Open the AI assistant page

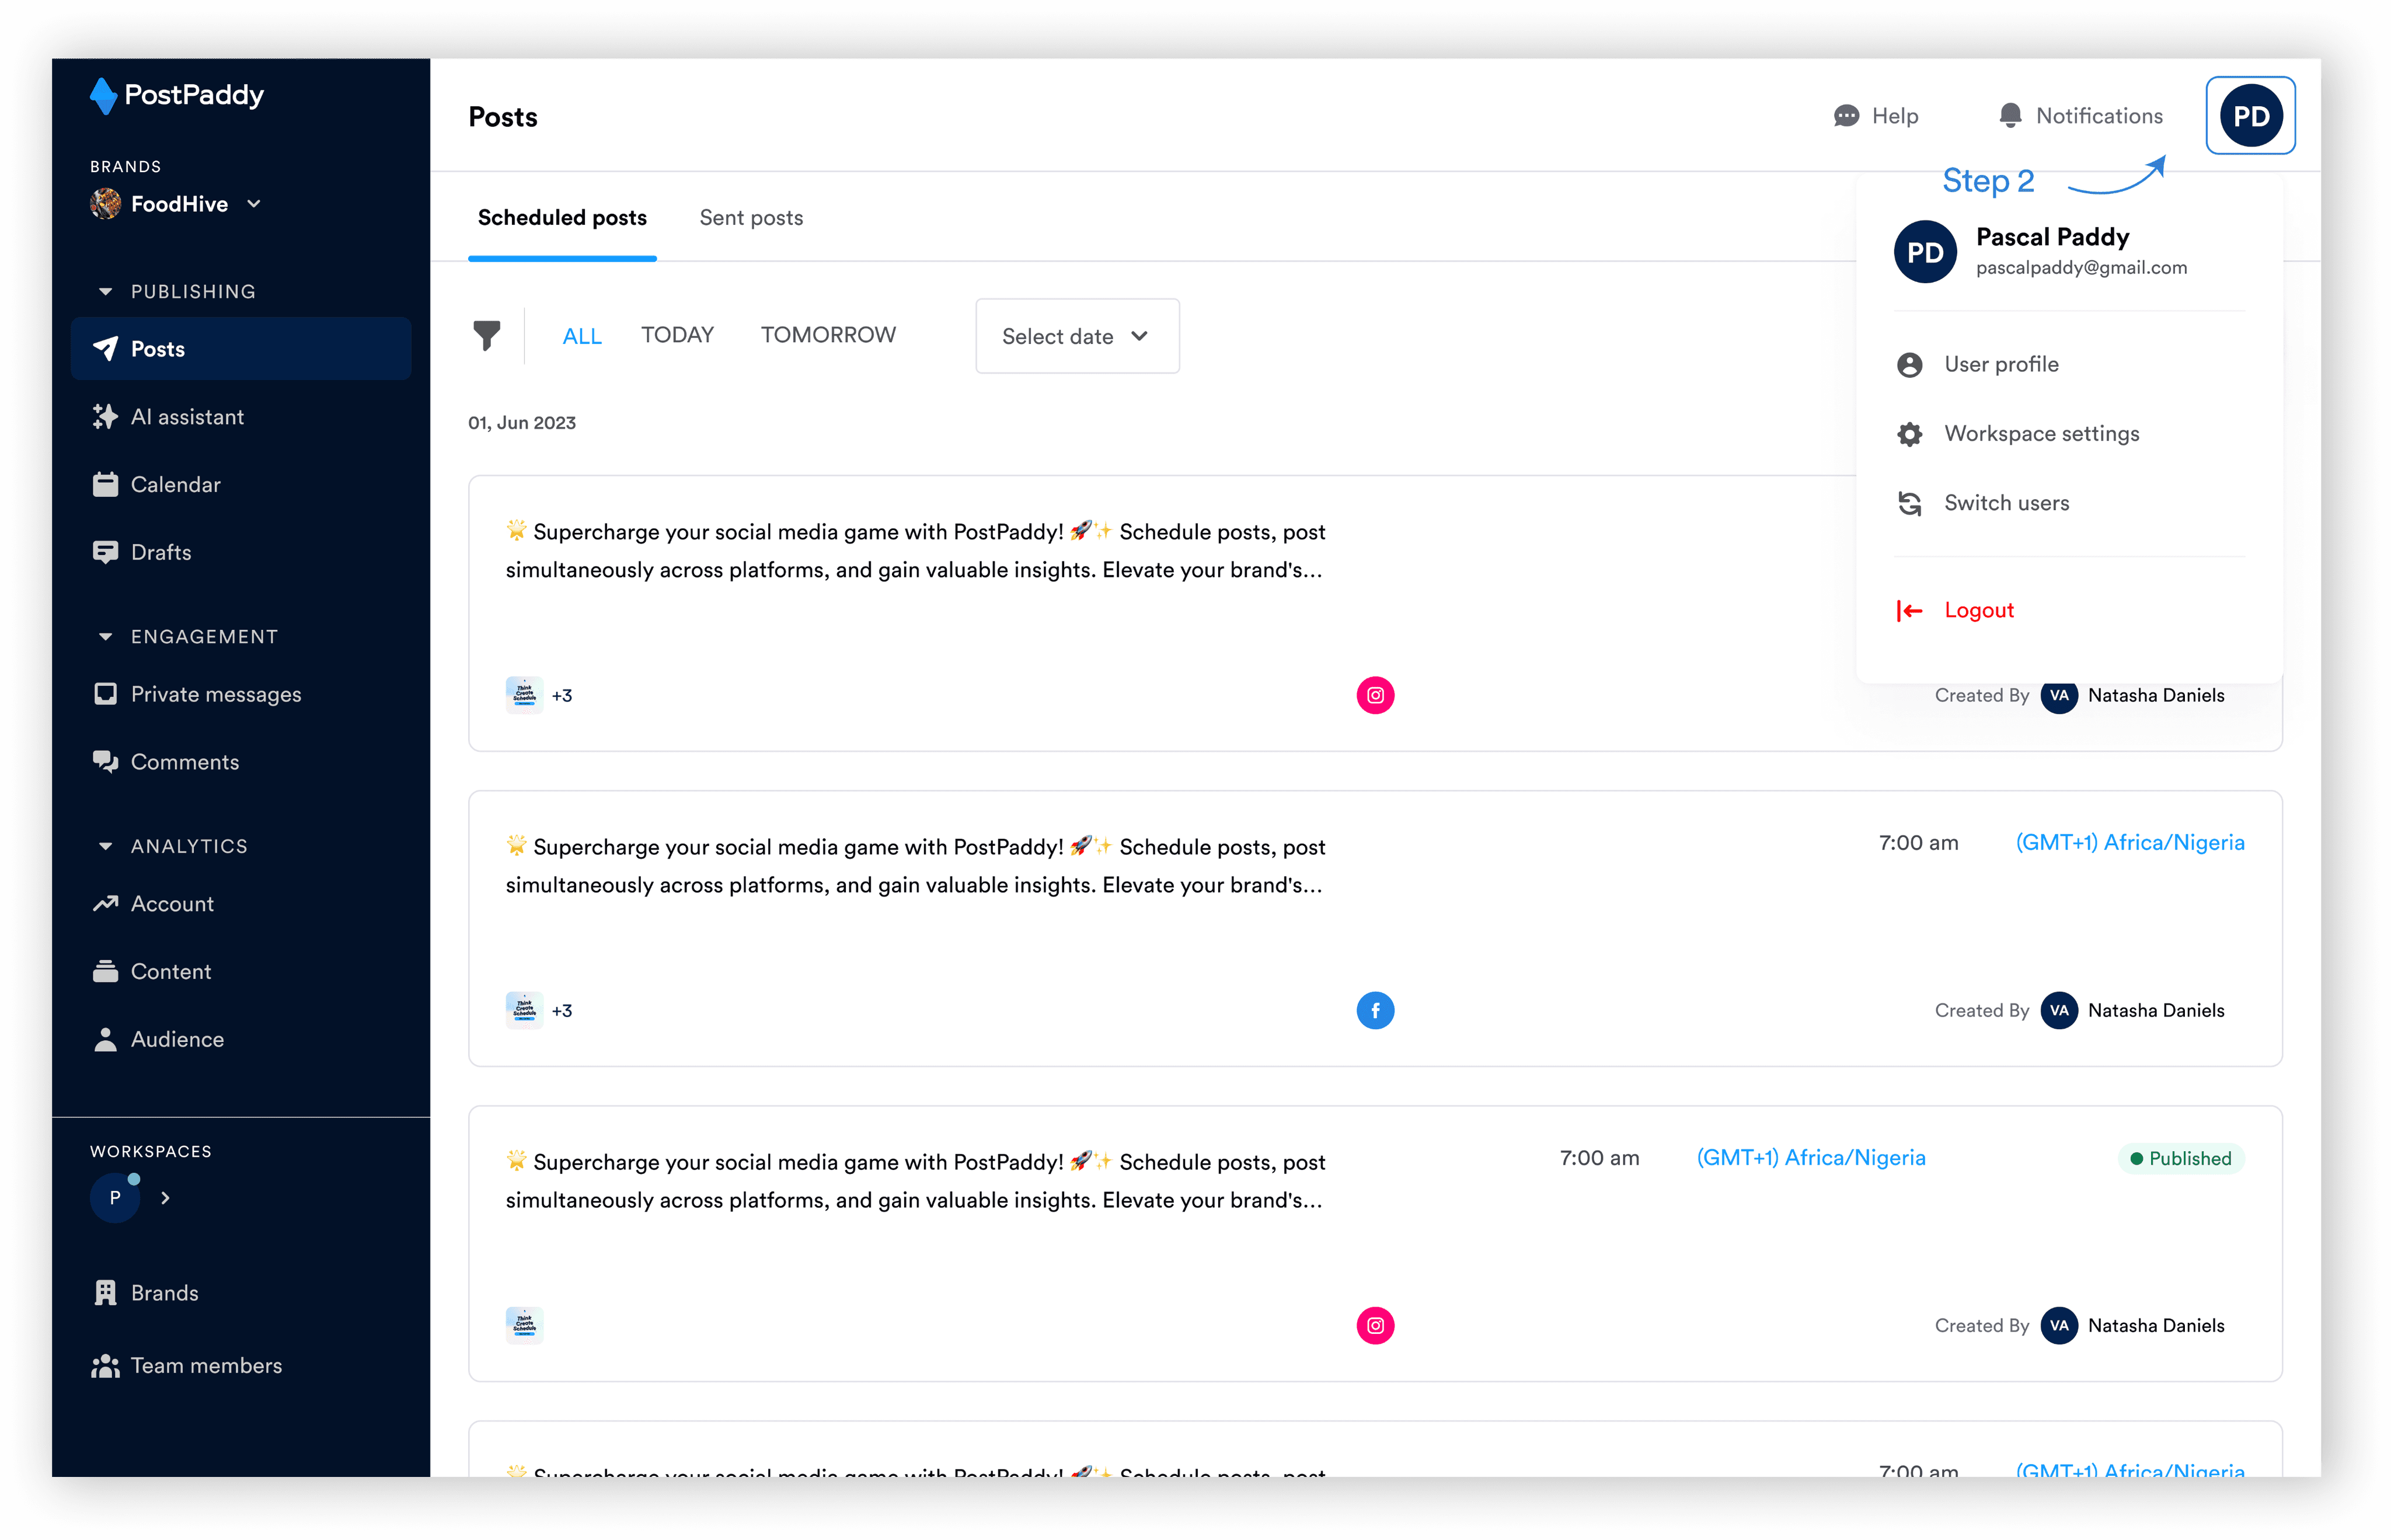tap(187, 417)
